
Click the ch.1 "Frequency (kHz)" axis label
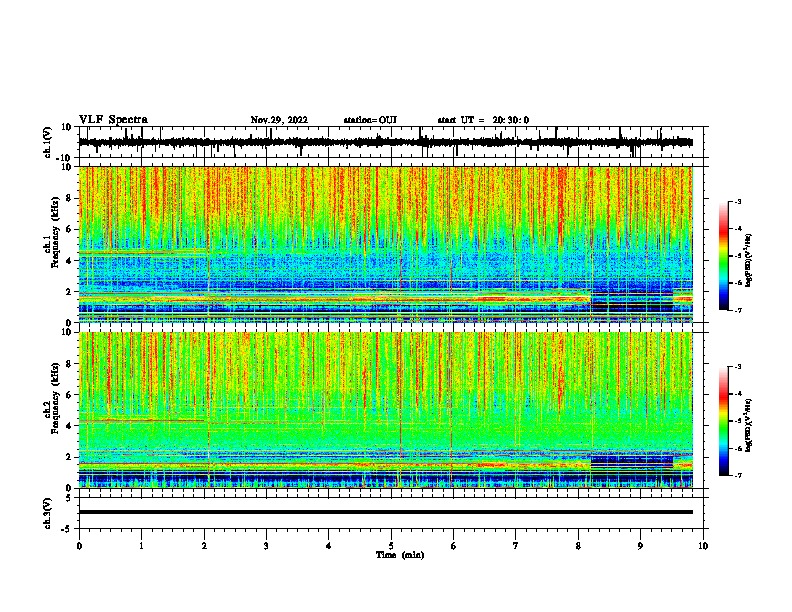tap(55, 233)
